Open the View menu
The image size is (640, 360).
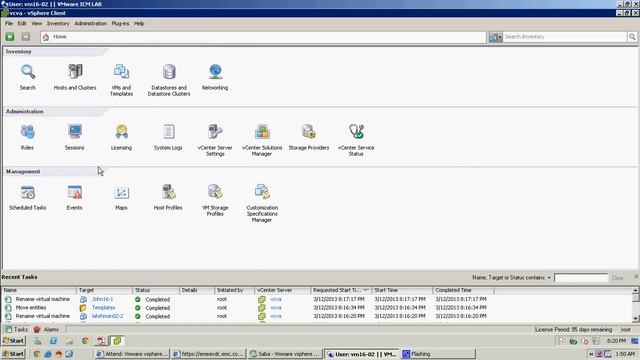[37, 24]
